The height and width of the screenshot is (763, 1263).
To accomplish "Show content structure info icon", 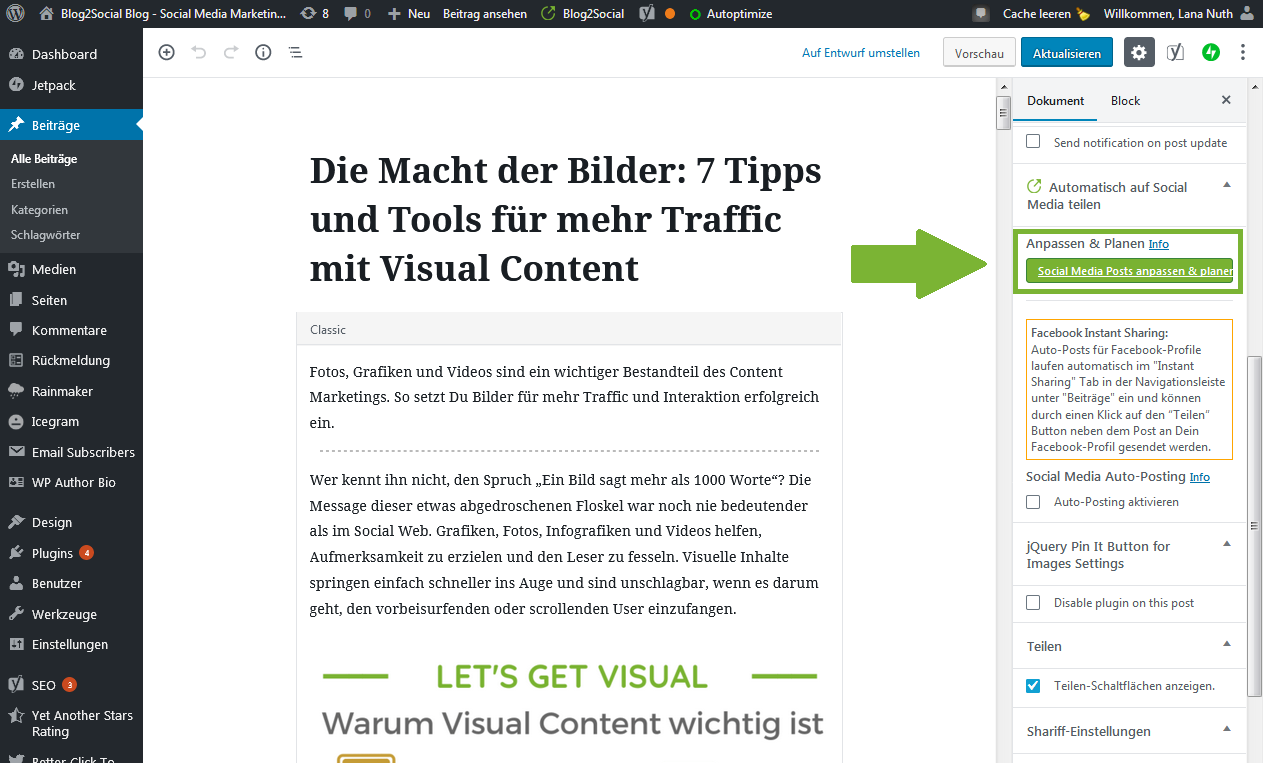I will point(263,53).
